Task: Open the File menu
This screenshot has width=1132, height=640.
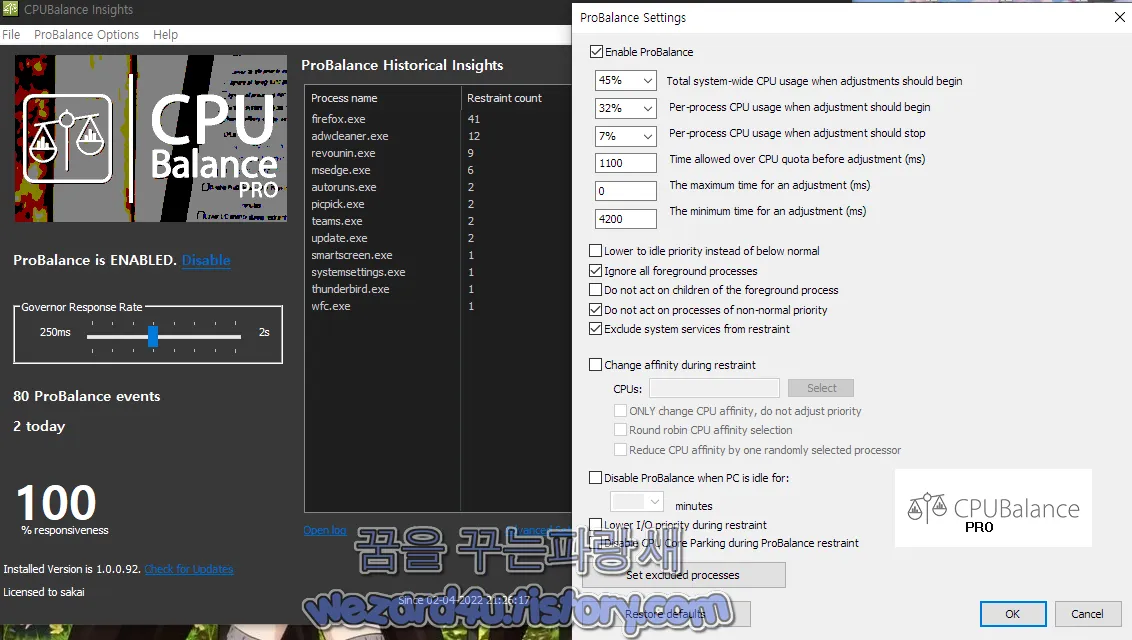Action: [11, 35]
